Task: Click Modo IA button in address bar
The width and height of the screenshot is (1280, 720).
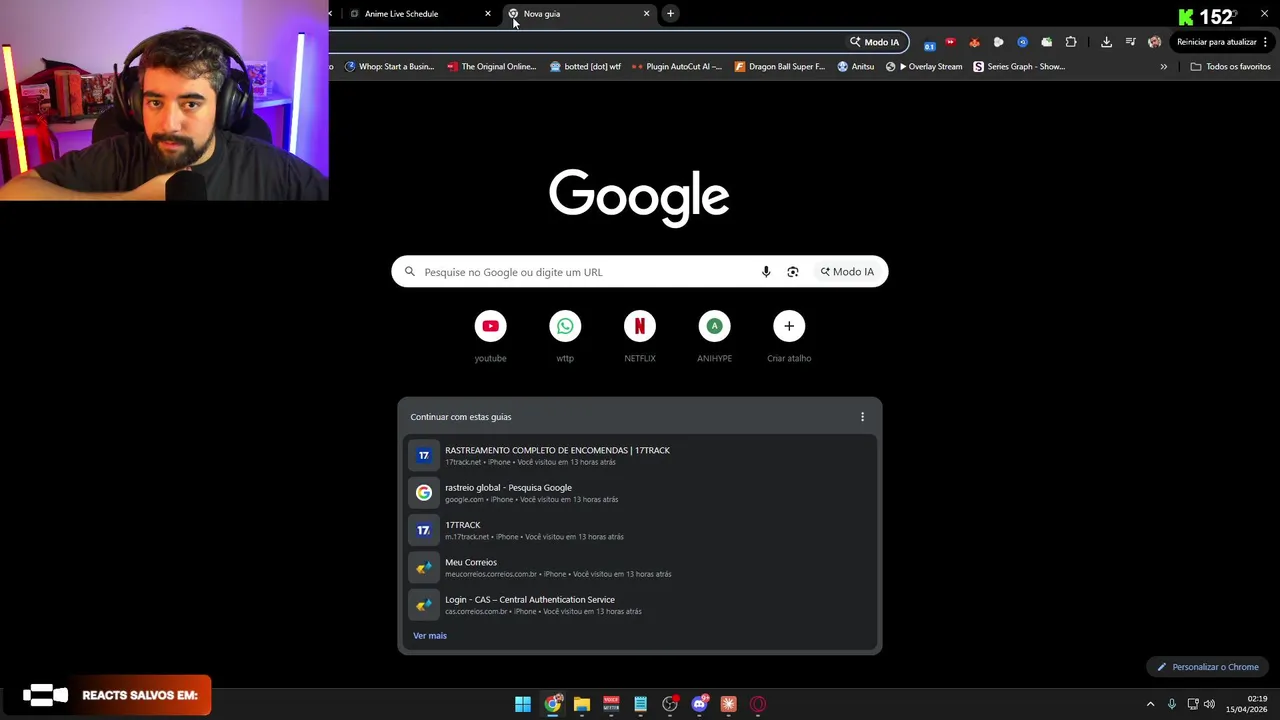Action: (x=875, y=42)
